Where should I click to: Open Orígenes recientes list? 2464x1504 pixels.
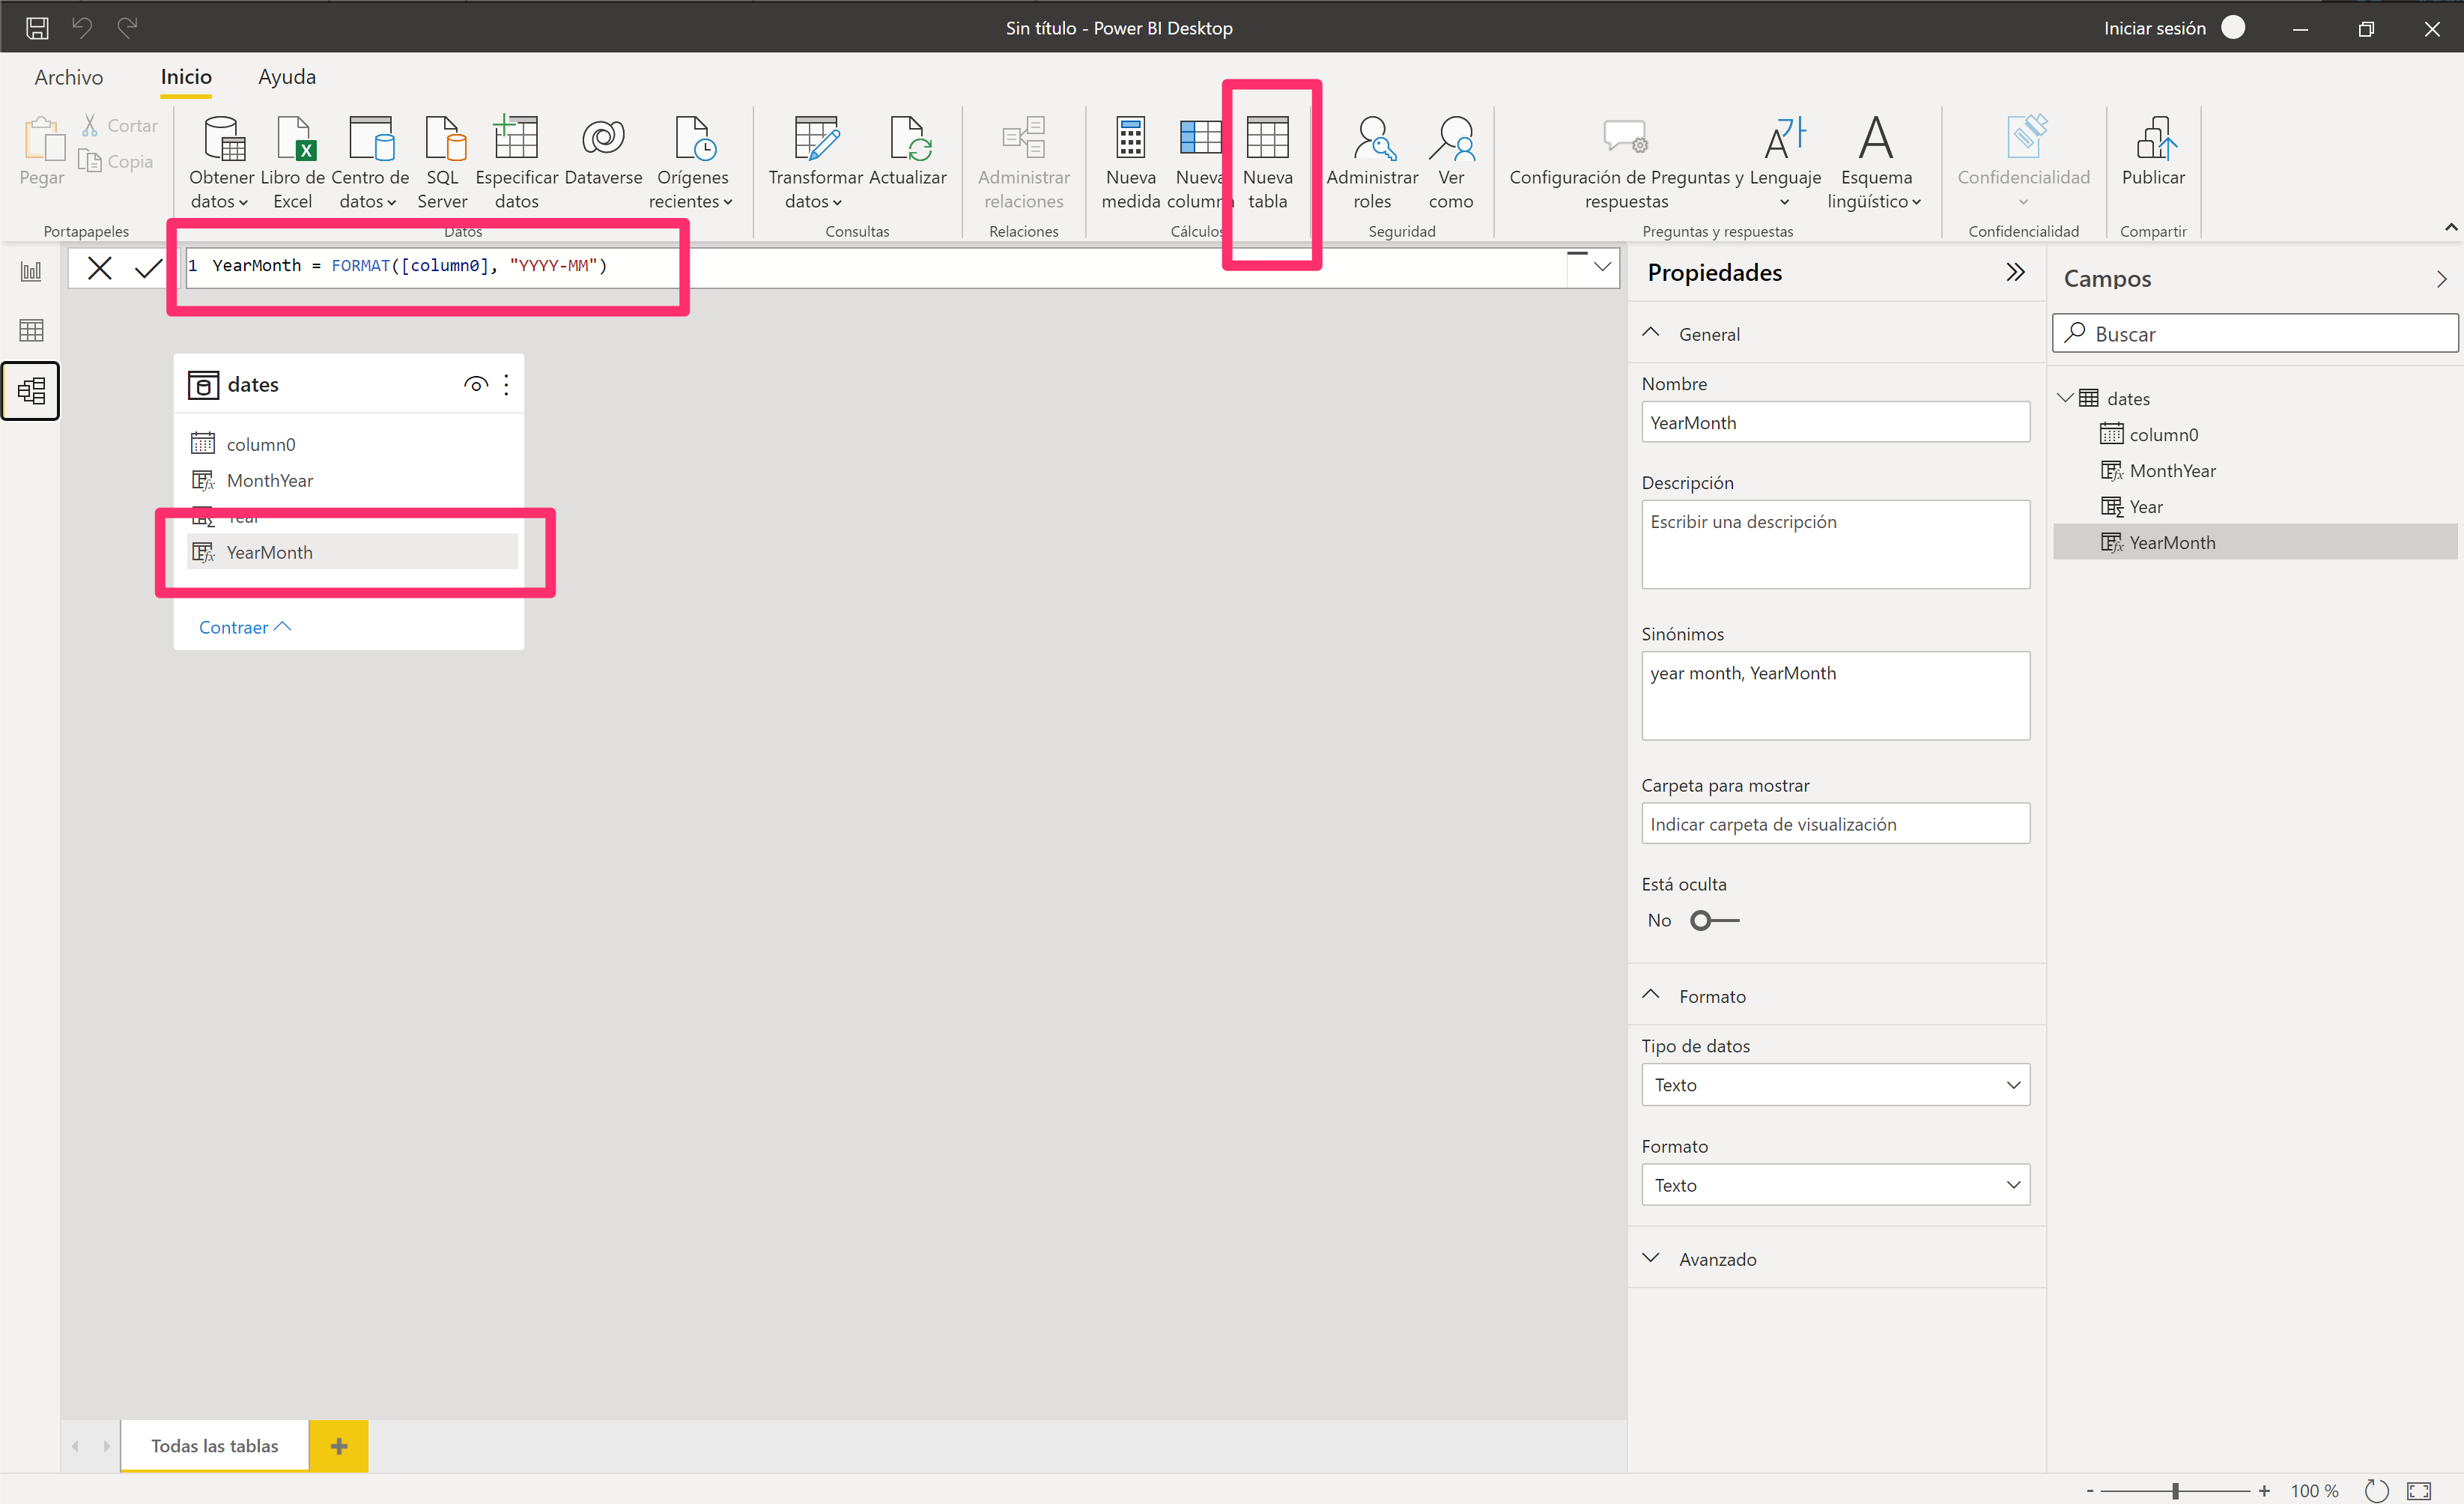point(692,161)
